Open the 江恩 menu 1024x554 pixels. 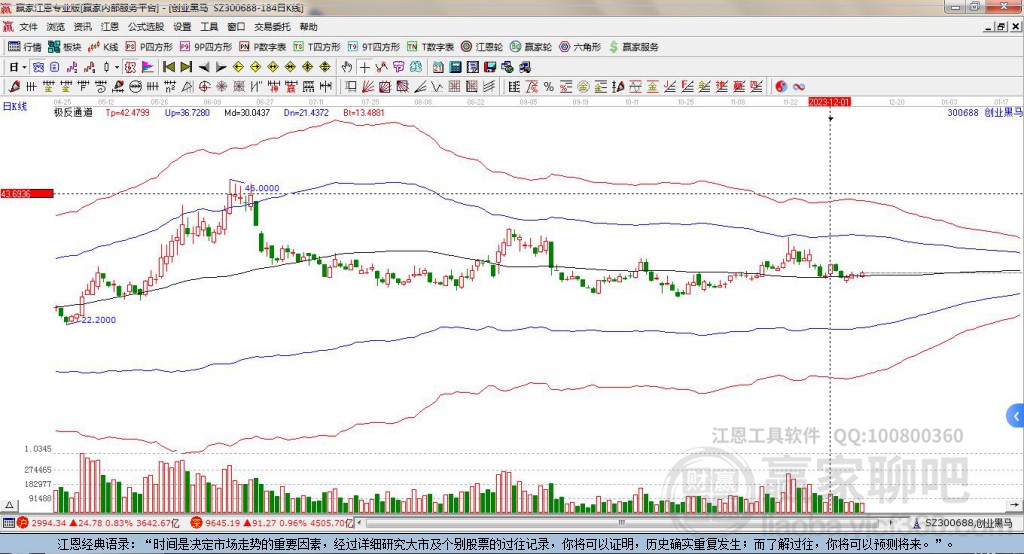[x=110, y=27]
